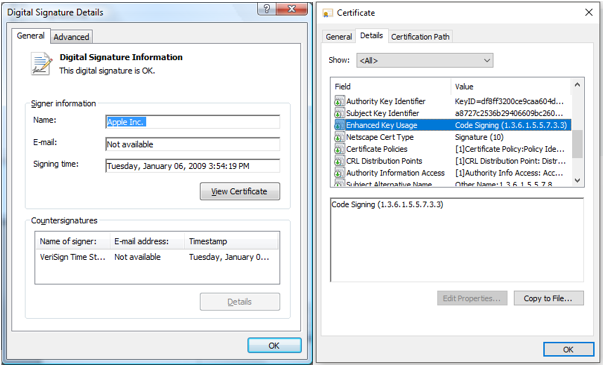Select the Details tab in Certificate window

(371, 36)
